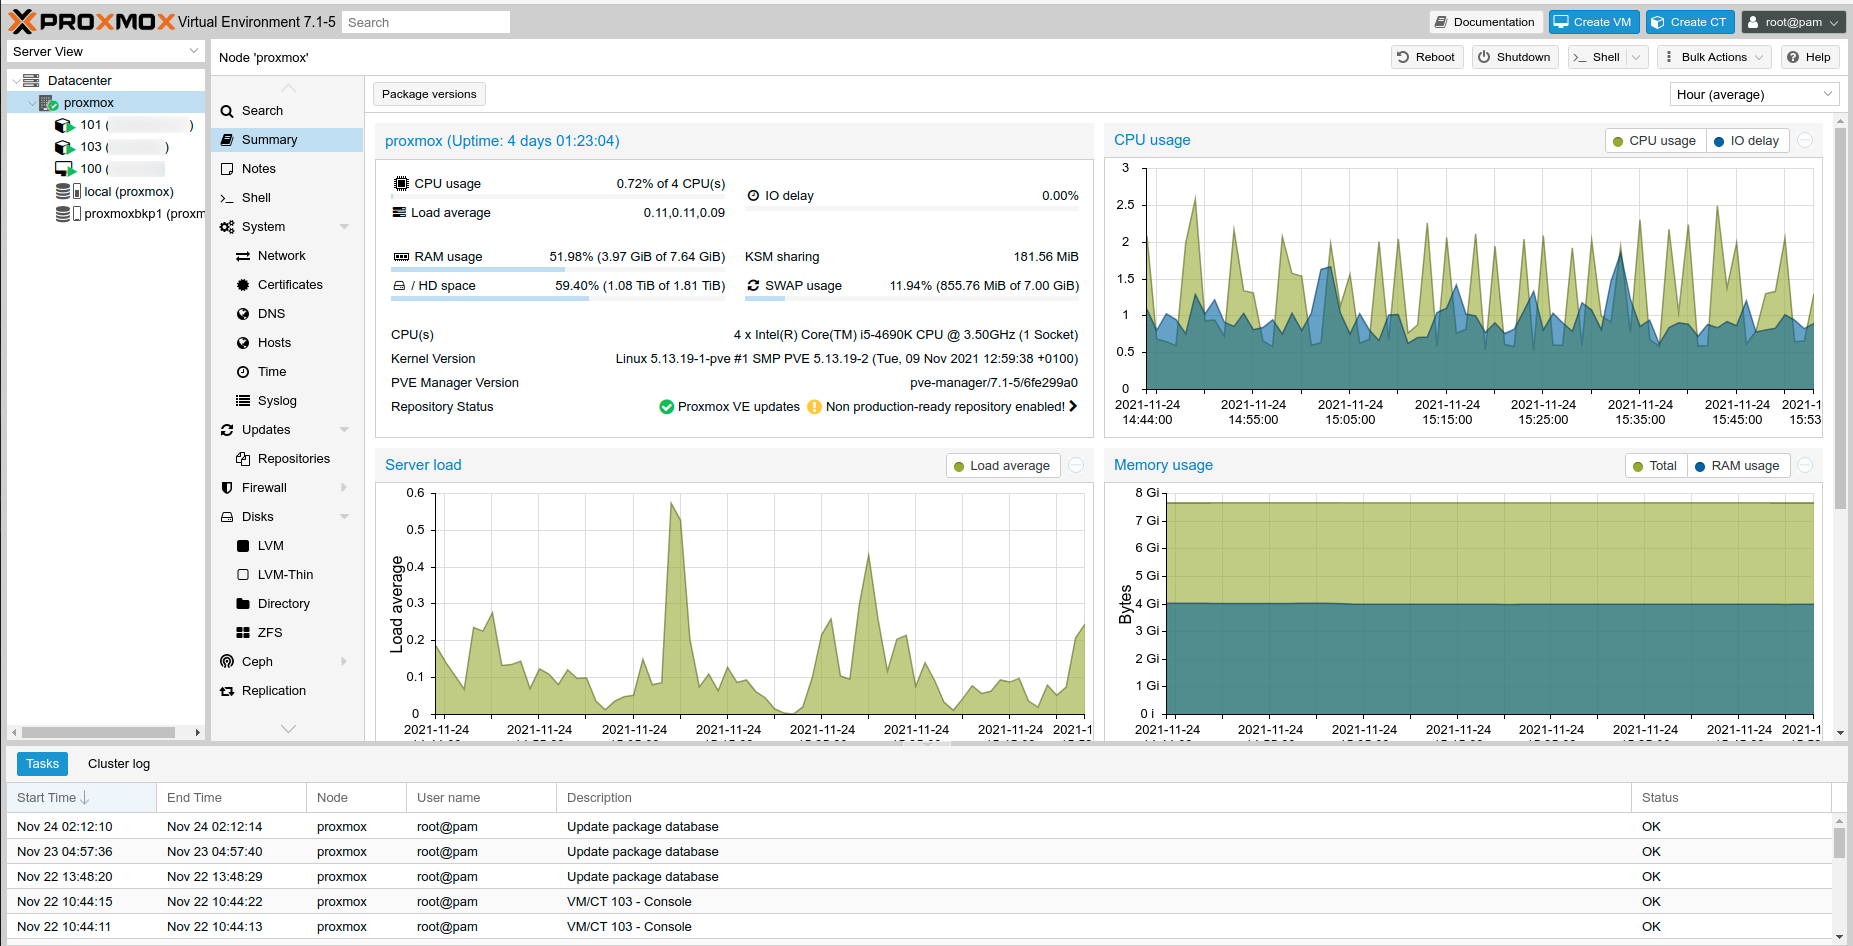Click Package versions button
This screenshot has width=1853, height=946.
click(429, 94)
